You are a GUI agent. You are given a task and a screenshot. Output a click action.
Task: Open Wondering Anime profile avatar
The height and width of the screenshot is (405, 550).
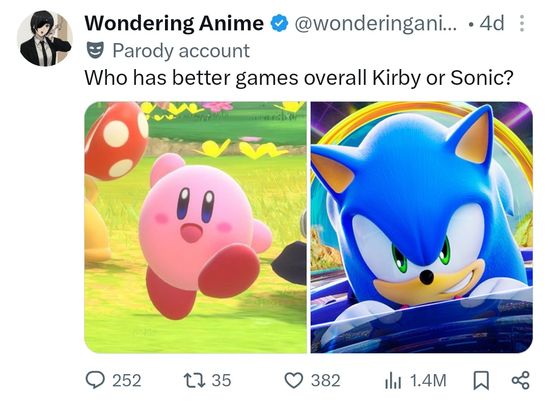45,38
